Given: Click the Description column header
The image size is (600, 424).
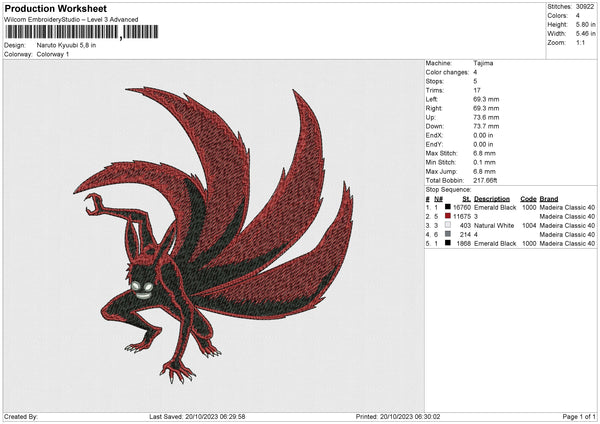Looking at the screenshot, I should 492,199.
